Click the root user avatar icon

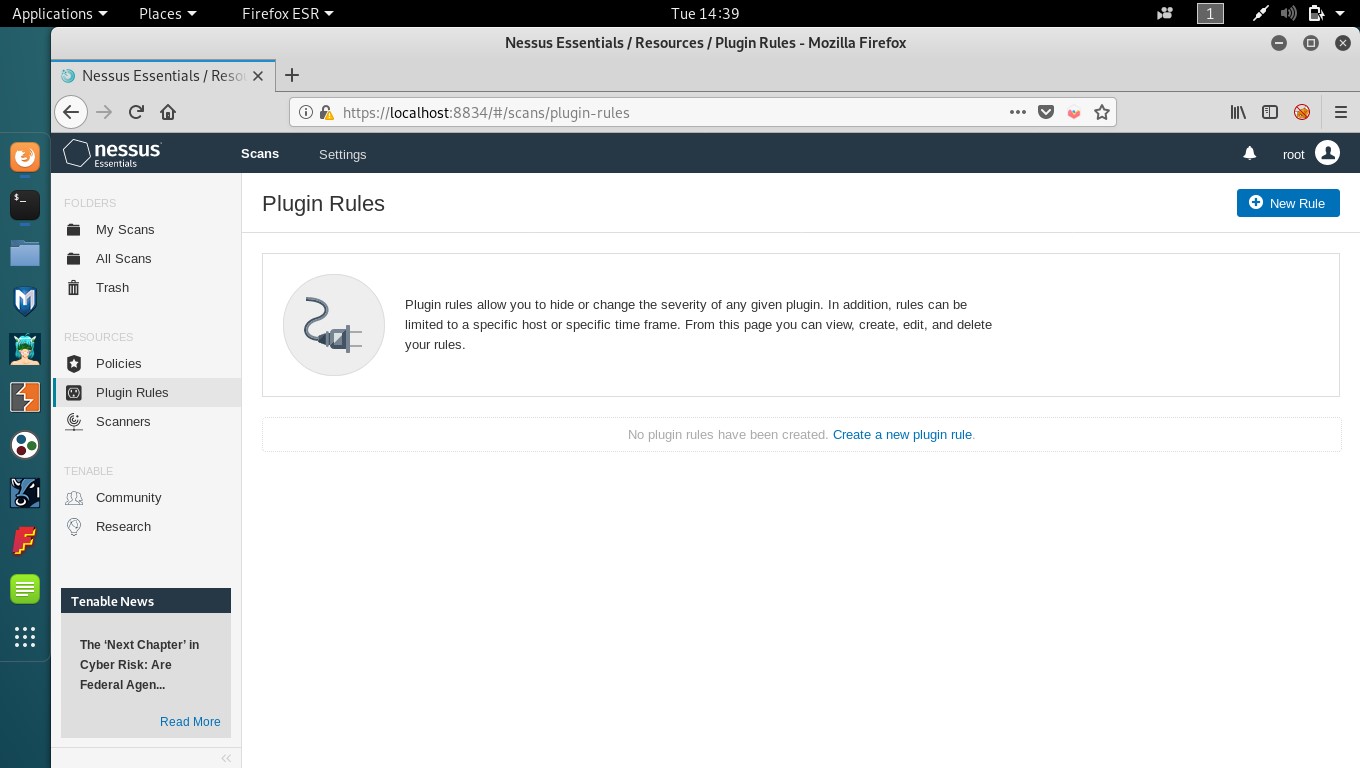[x=1327, y=153]
